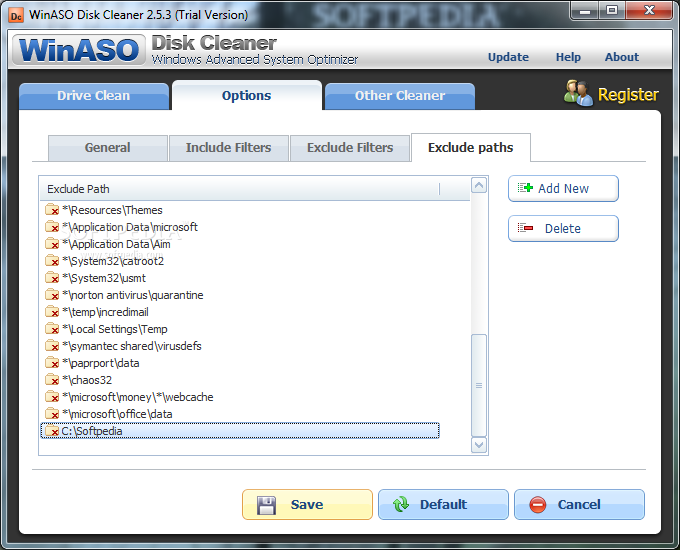Select the C:\Softpedia entry

coord(240,431)
